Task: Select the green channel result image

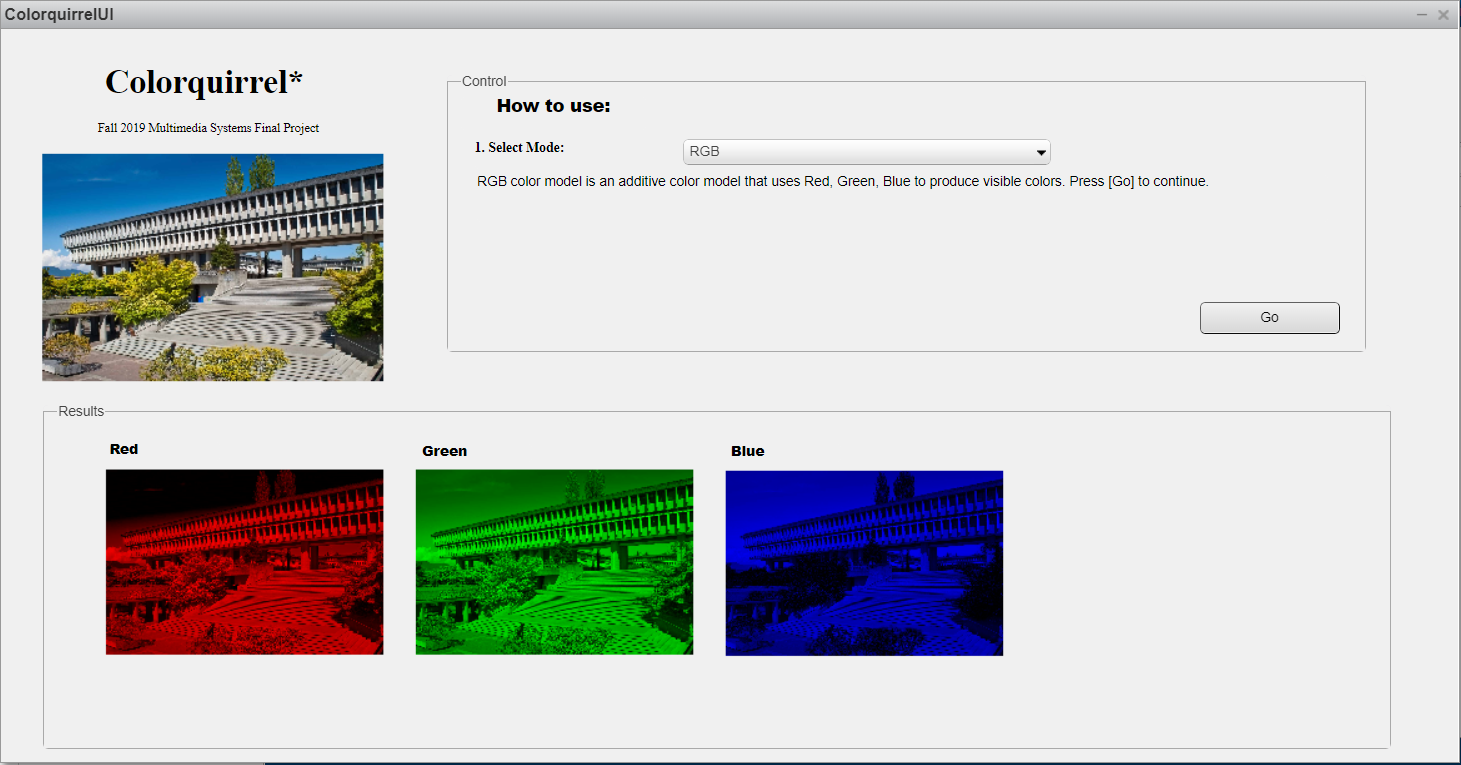Action: tap(554, 562)
